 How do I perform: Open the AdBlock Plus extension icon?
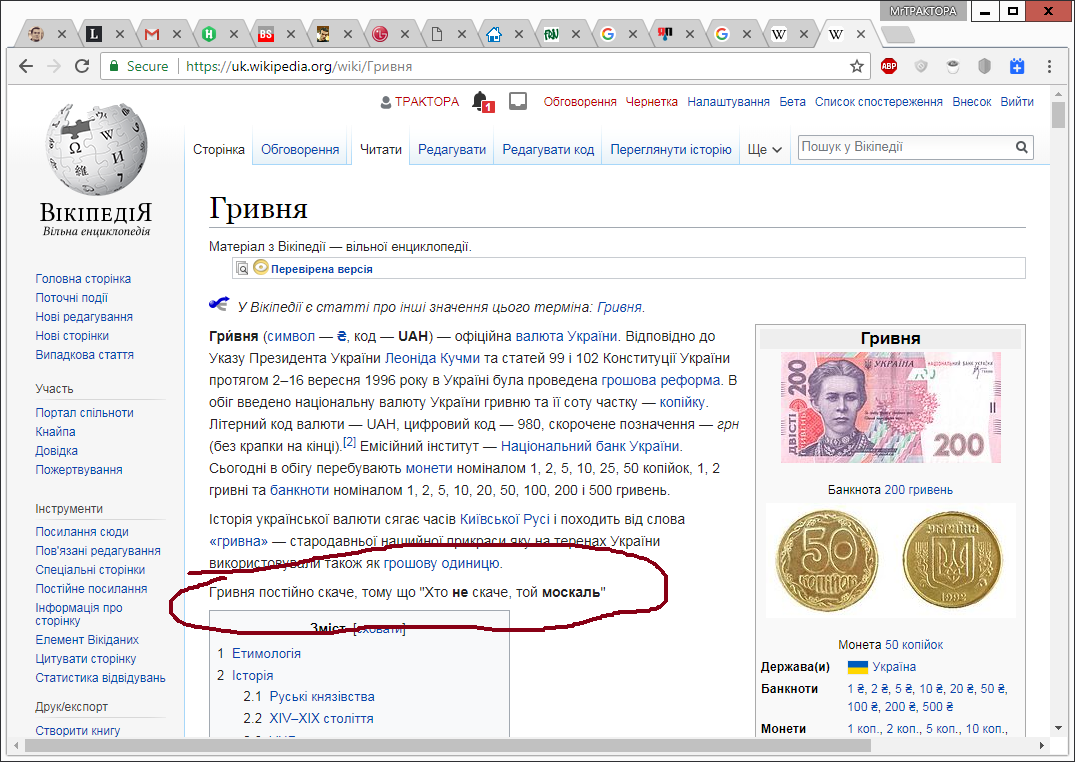(x=889, y=67)
